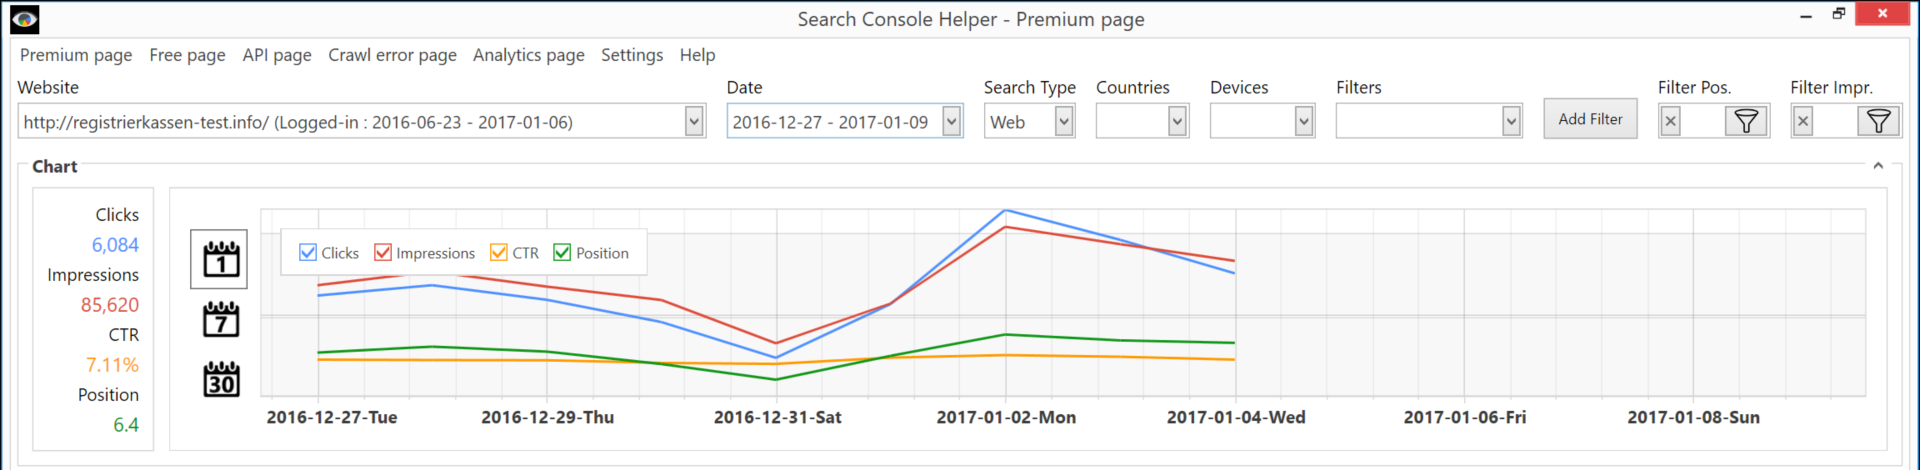Close the Search Console Helper window
This screenshot has height=470, width=1920.
(x=1882, y=13)
